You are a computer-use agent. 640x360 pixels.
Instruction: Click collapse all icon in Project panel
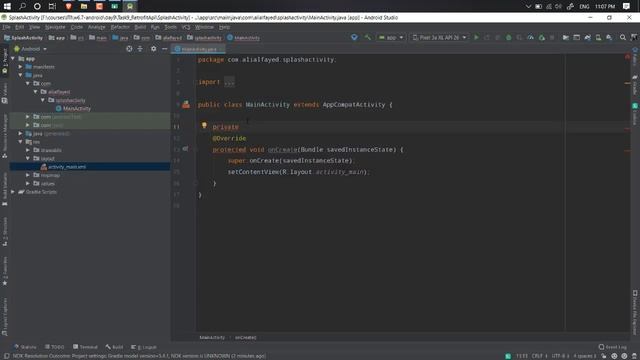140,49
